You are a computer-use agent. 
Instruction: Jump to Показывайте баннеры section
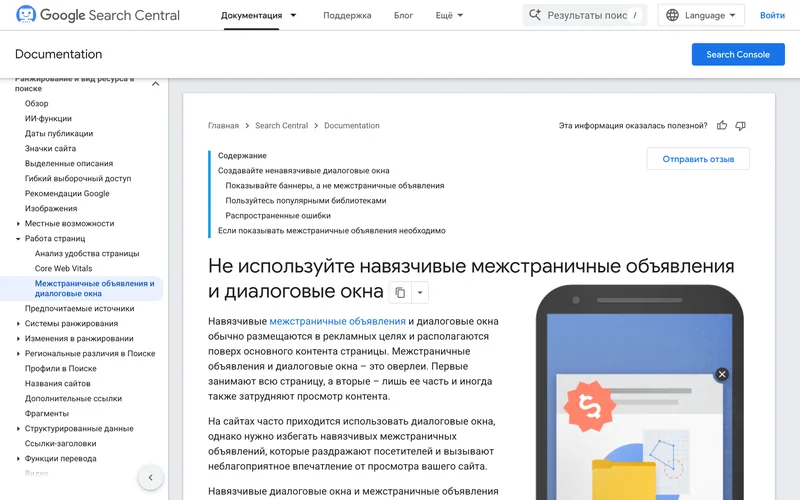pyautogui.click(x=335, y=186)
